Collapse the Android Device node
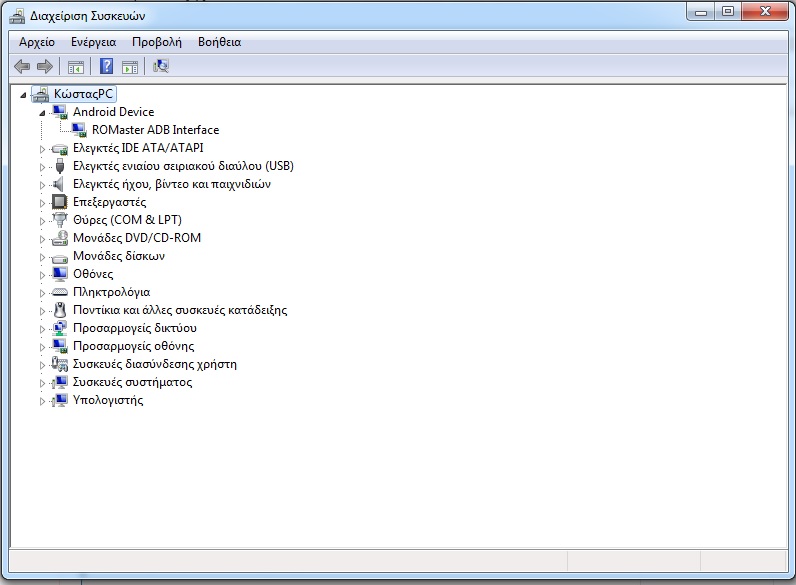The image size is (796, 585). pyautogui.click(x=42, y=113)
